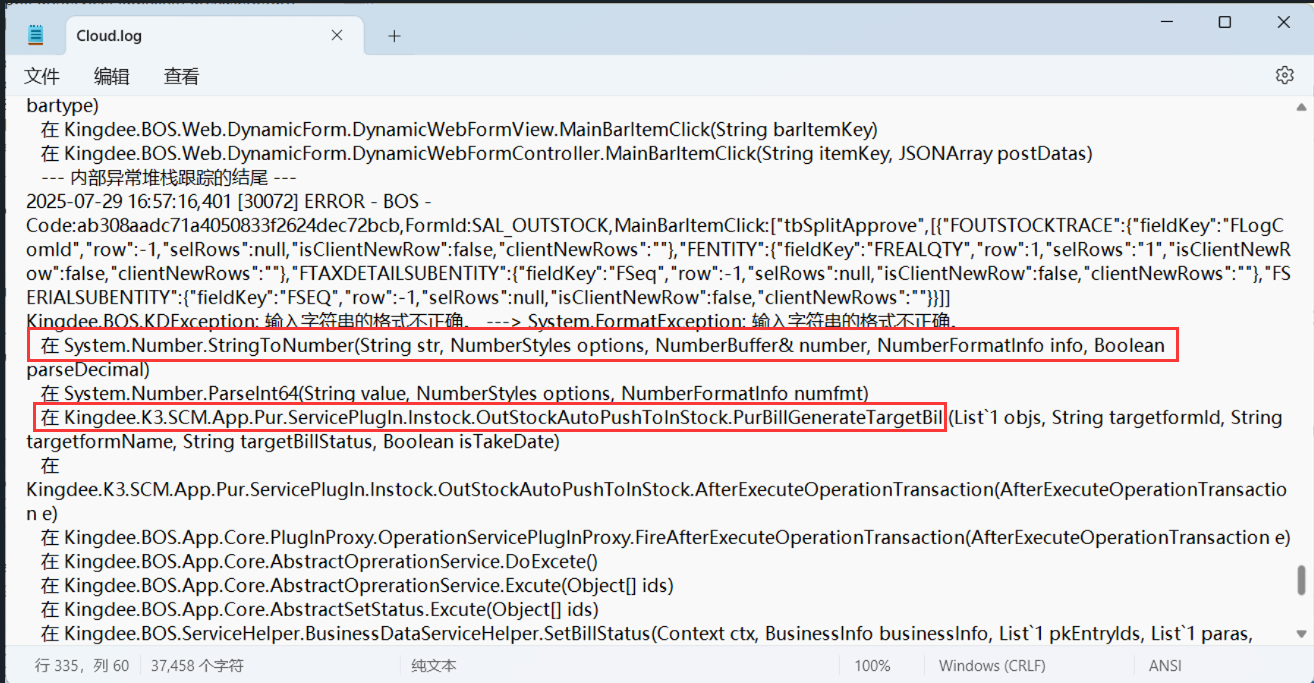Image resolution: width=1314 pixels, height=683 pixels.
Task: Click the scrollbar up arrow
Action: (x=1301, y=105)
